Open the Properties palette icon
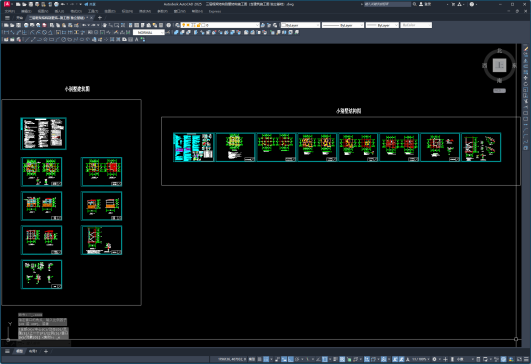 (x=130, y=25)
